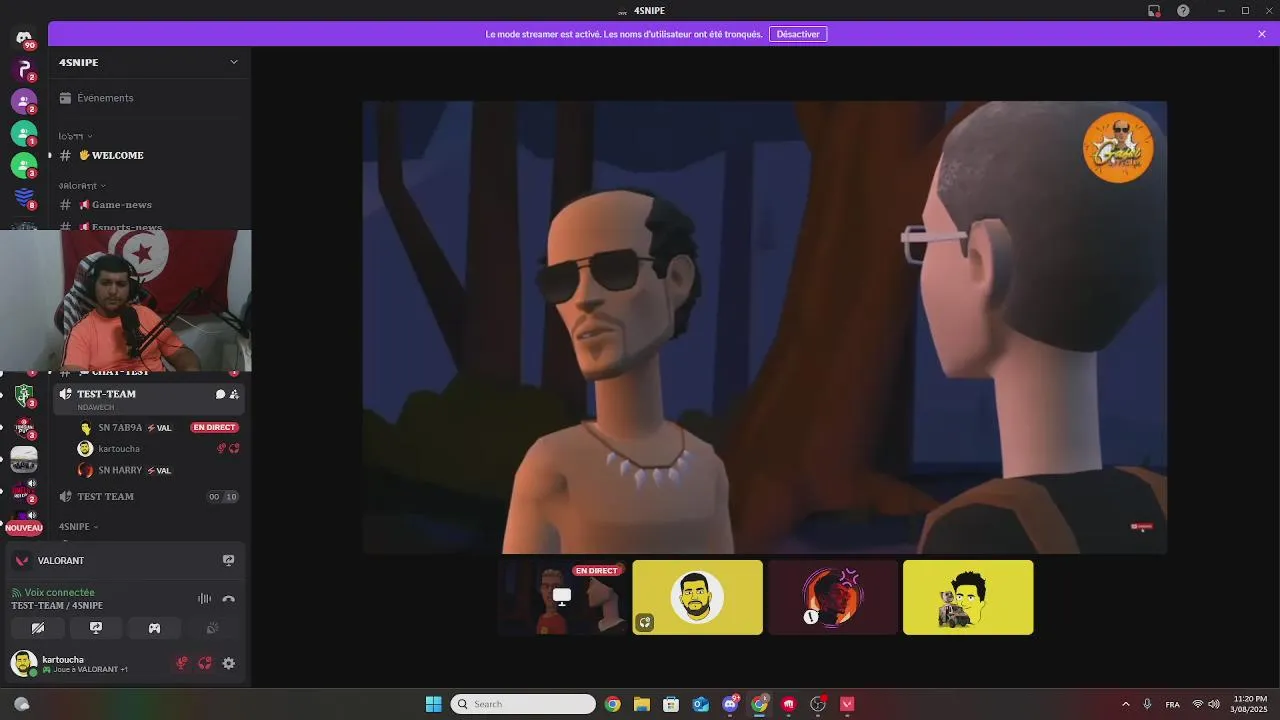Click the taskbar Search box

pyautogui.click(x=523, y=704)
